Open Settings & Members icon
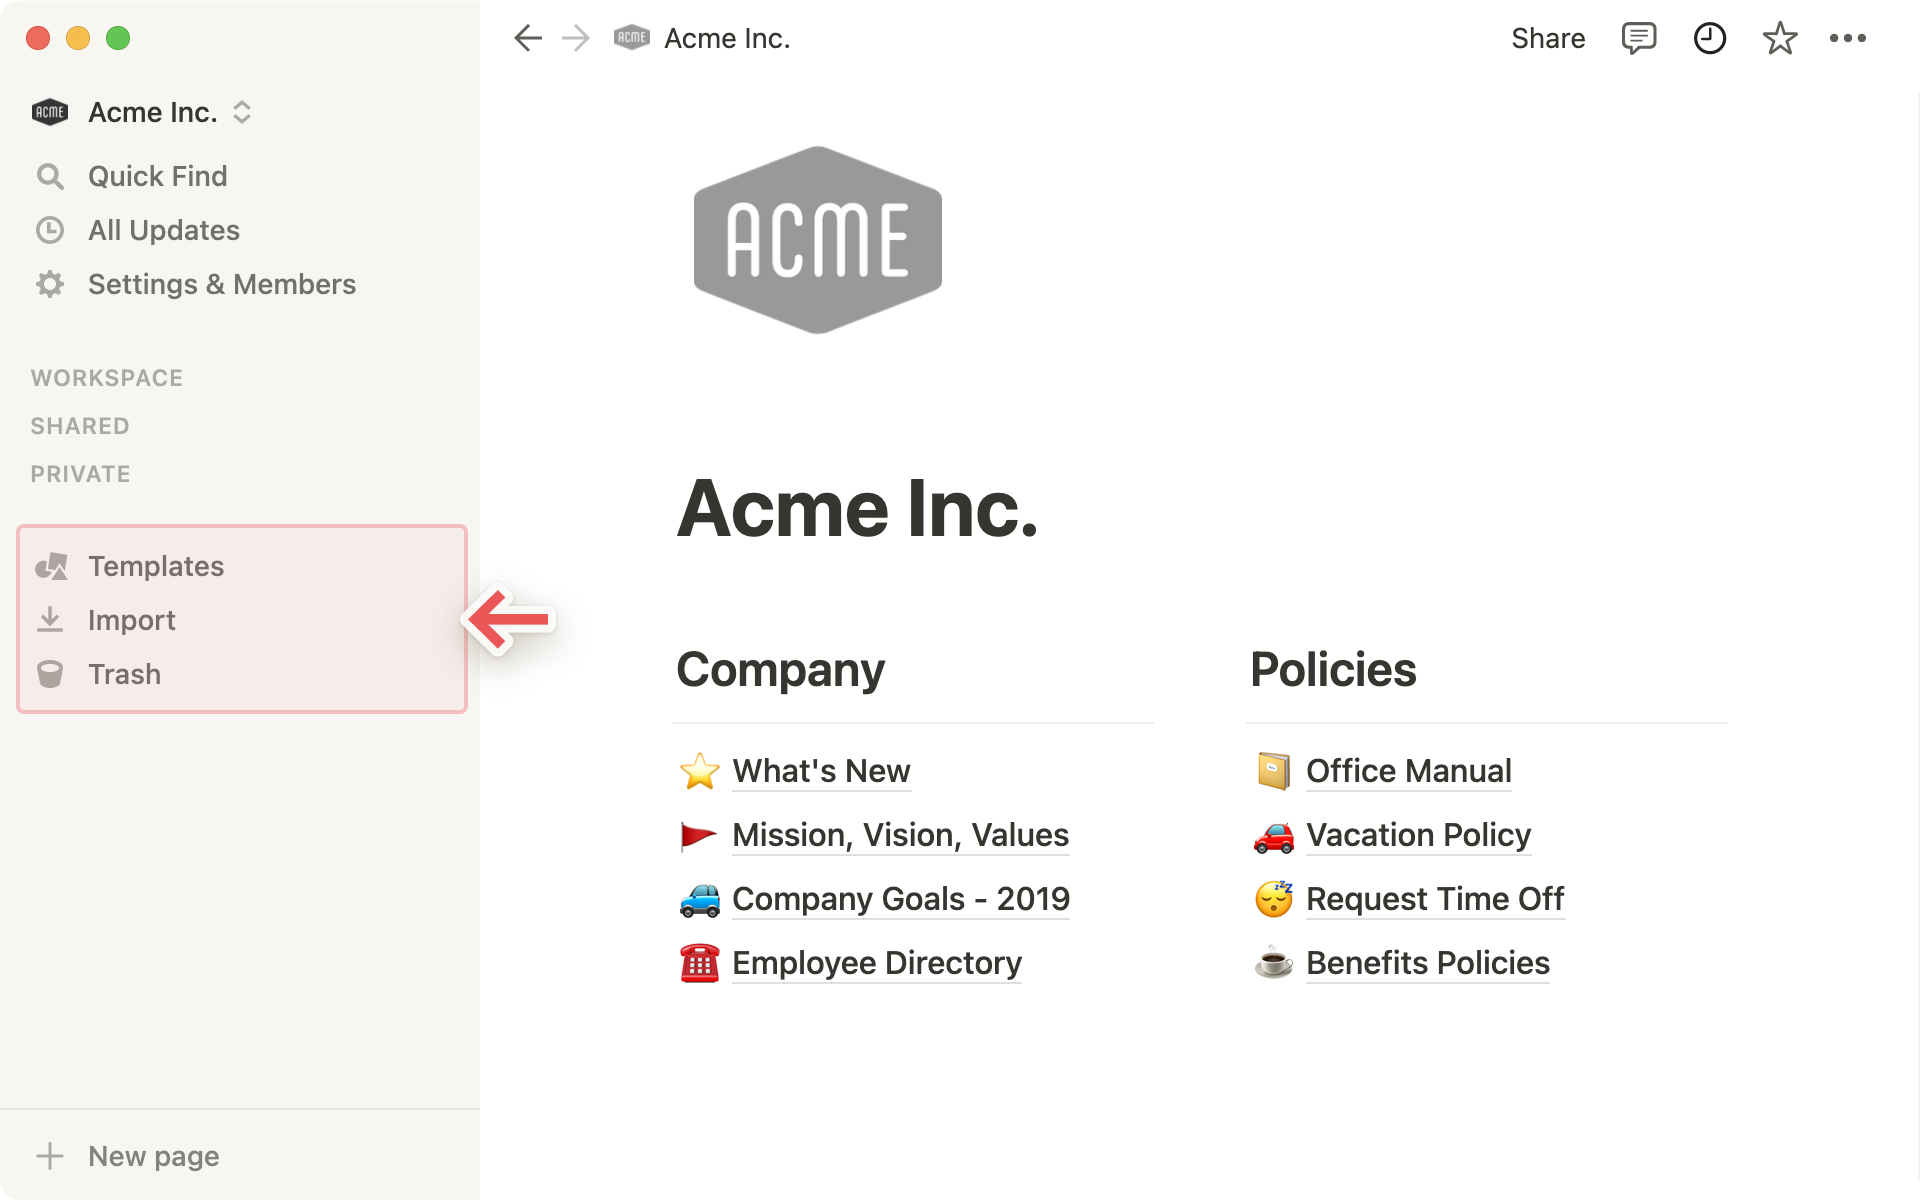Viewport: 1920px width, 1200px height. 50,283
